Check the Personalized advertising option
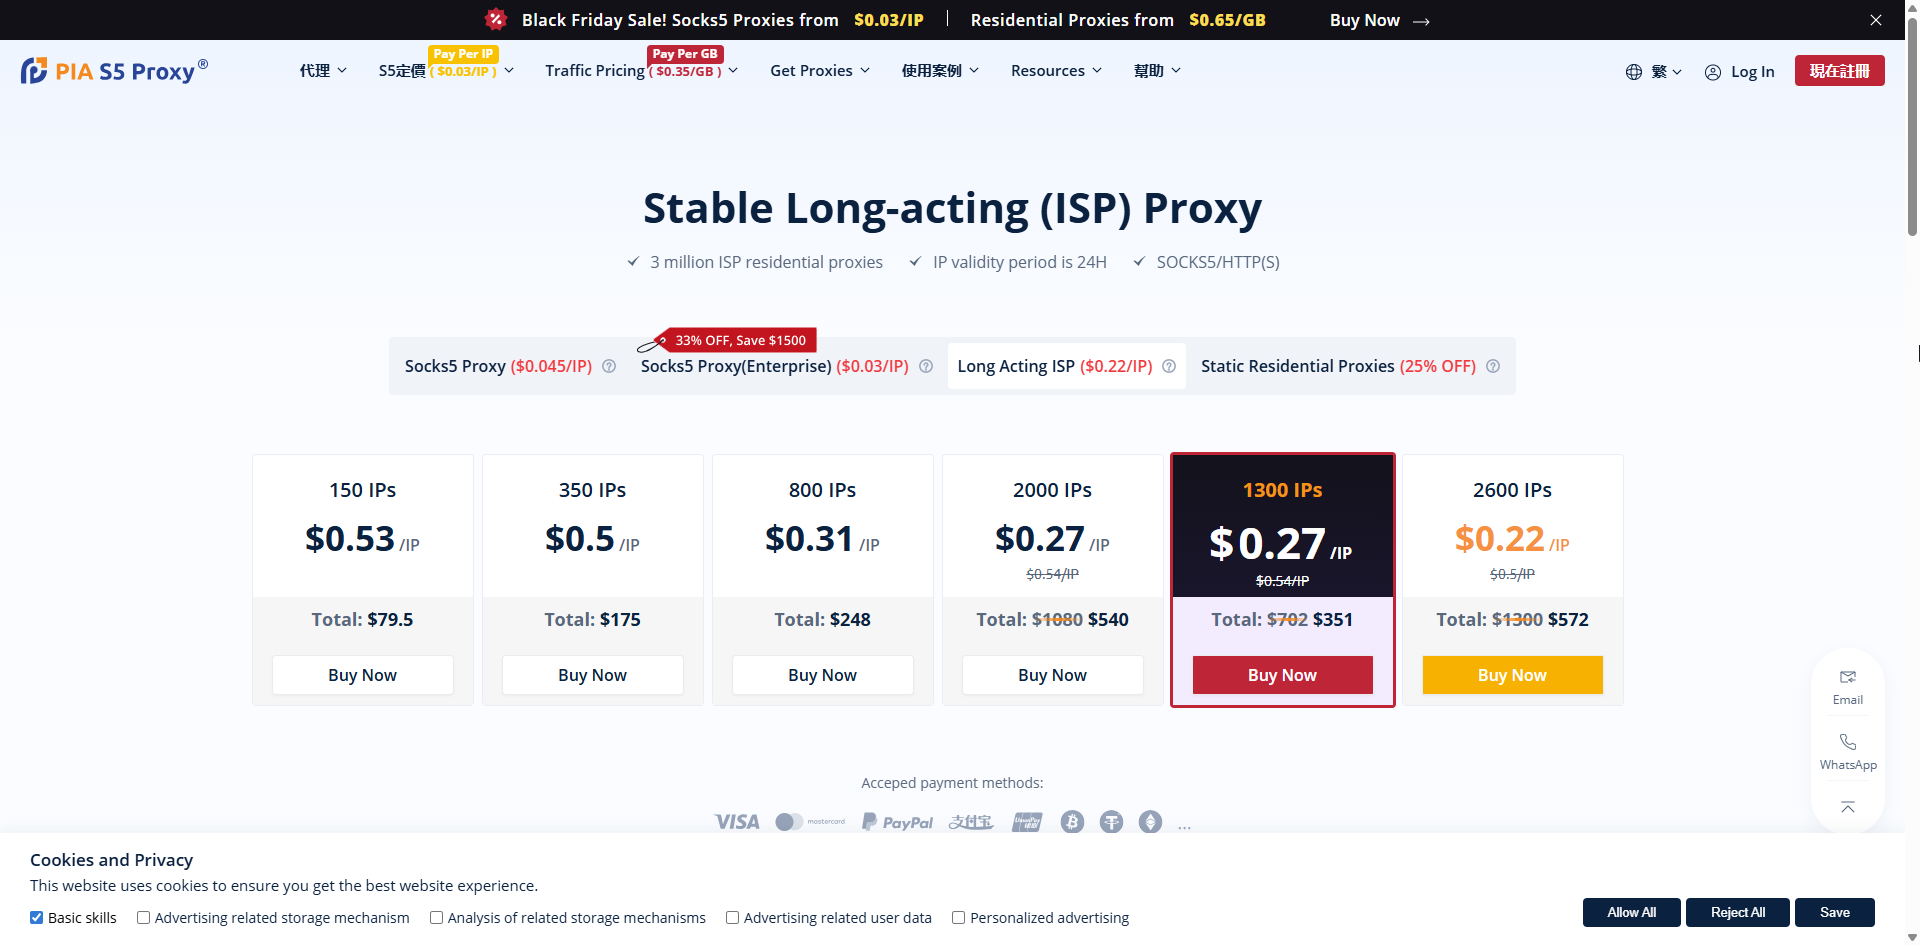The width and height of the screenshot is (1920, 945). point(958,917)
